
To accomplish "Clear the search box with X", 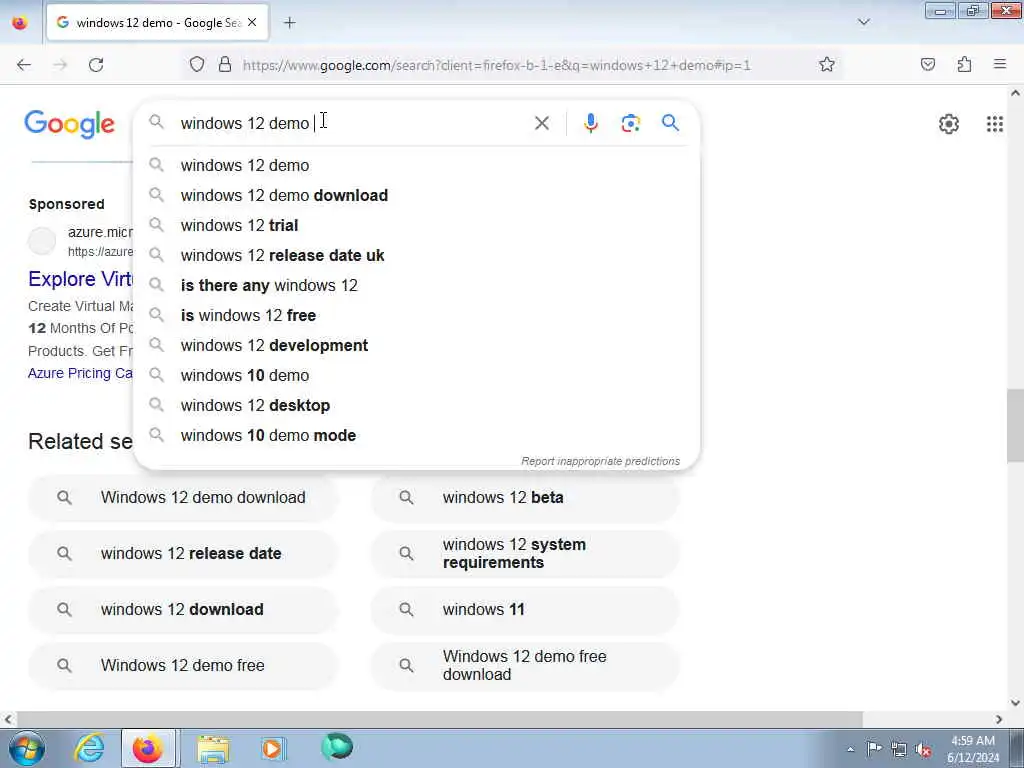I will (x=541, y=123).
